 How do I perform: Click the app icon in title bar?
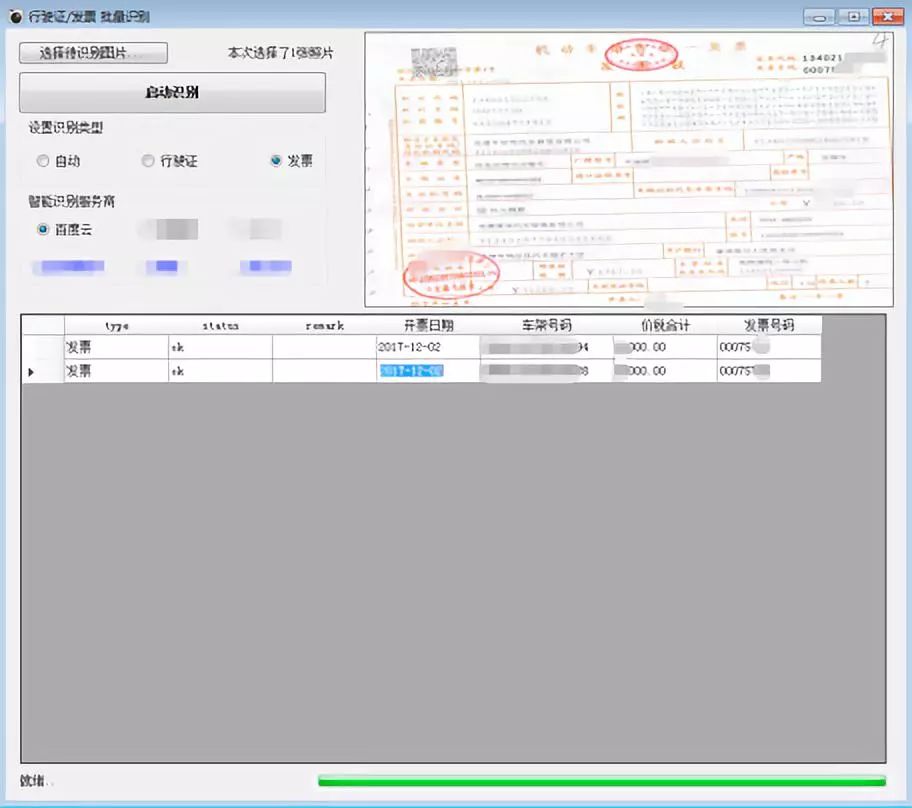tap(15, 17)
